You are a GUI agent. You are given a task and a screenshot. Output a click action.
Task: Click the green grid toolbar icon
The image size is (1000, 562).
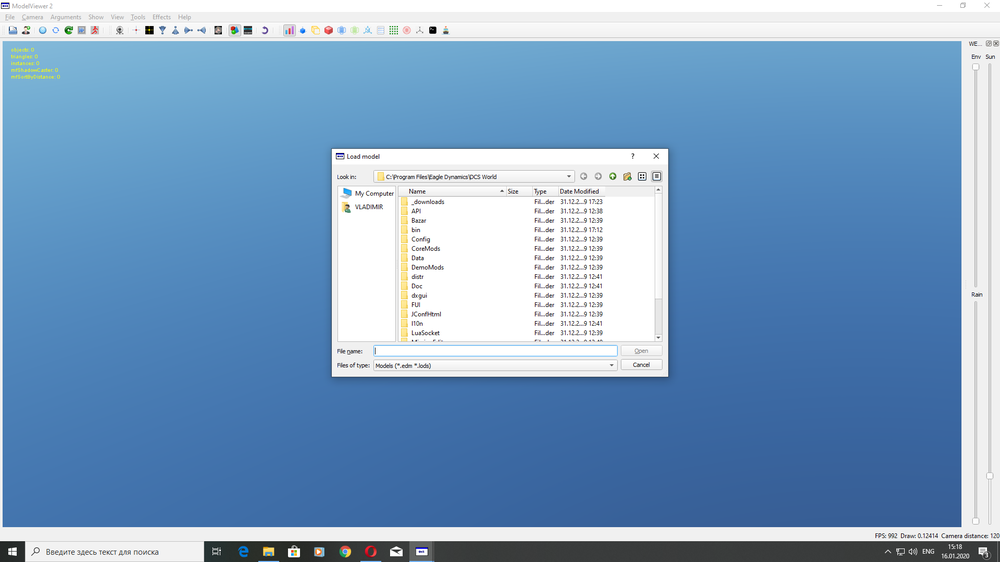pos(393,30)
